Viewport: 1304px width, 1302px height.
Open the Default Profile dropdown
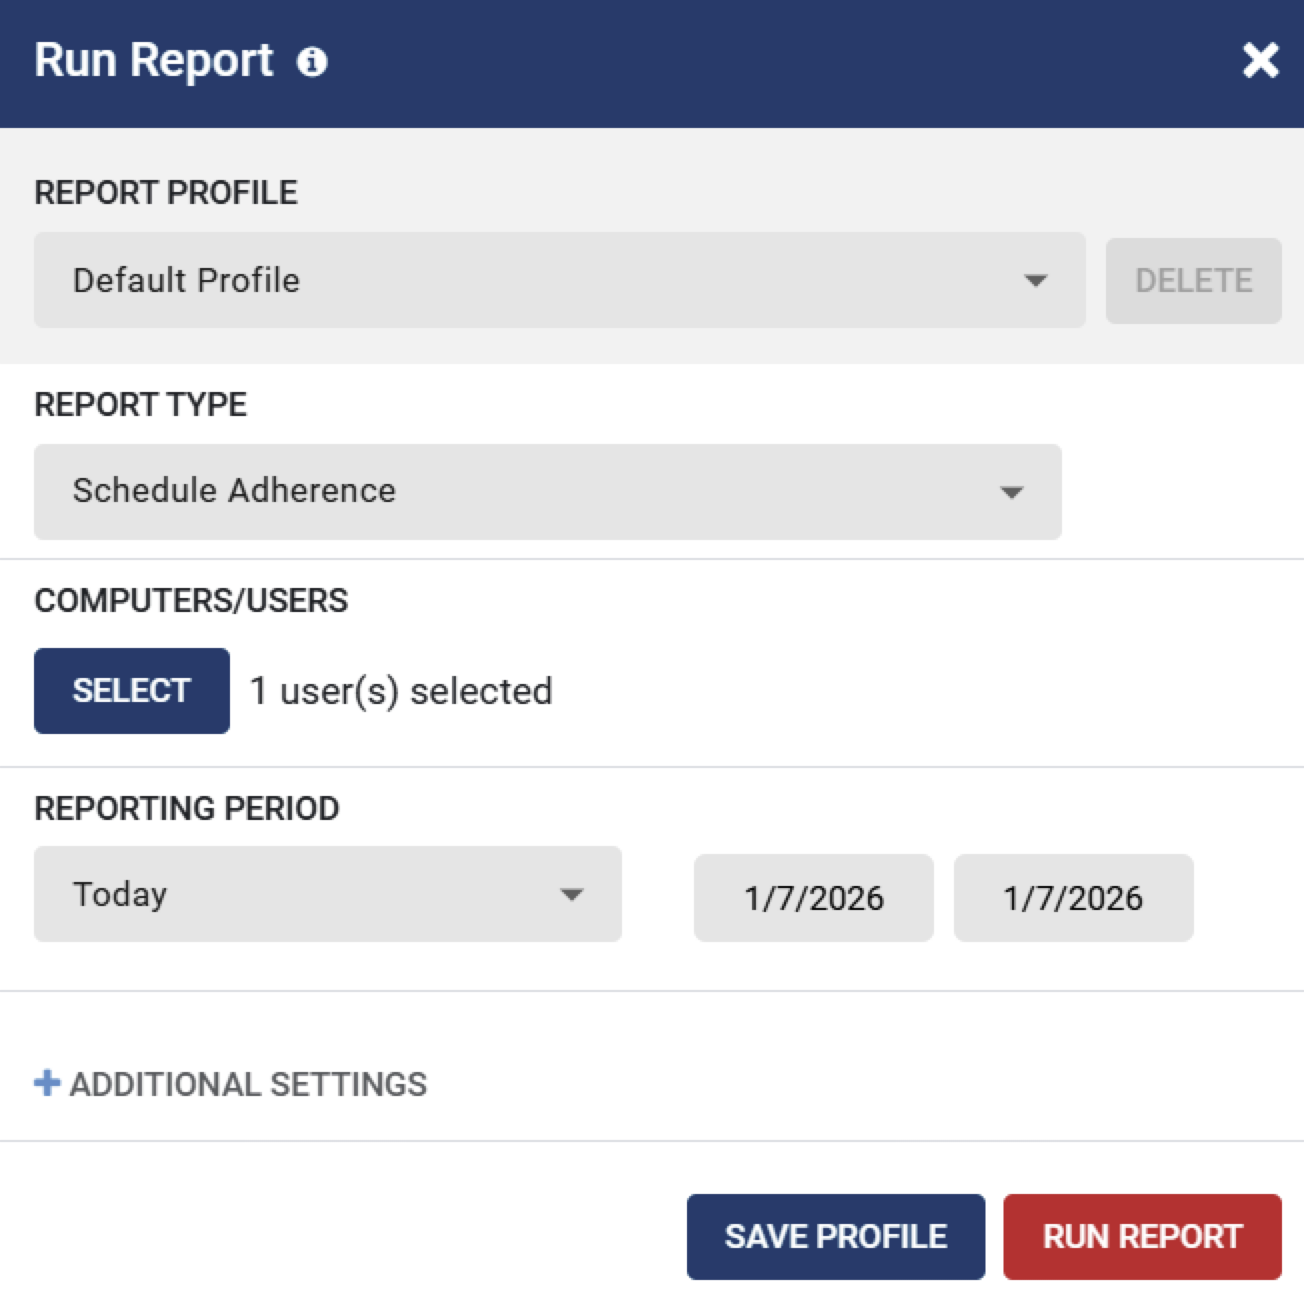(x=540, y=280)
